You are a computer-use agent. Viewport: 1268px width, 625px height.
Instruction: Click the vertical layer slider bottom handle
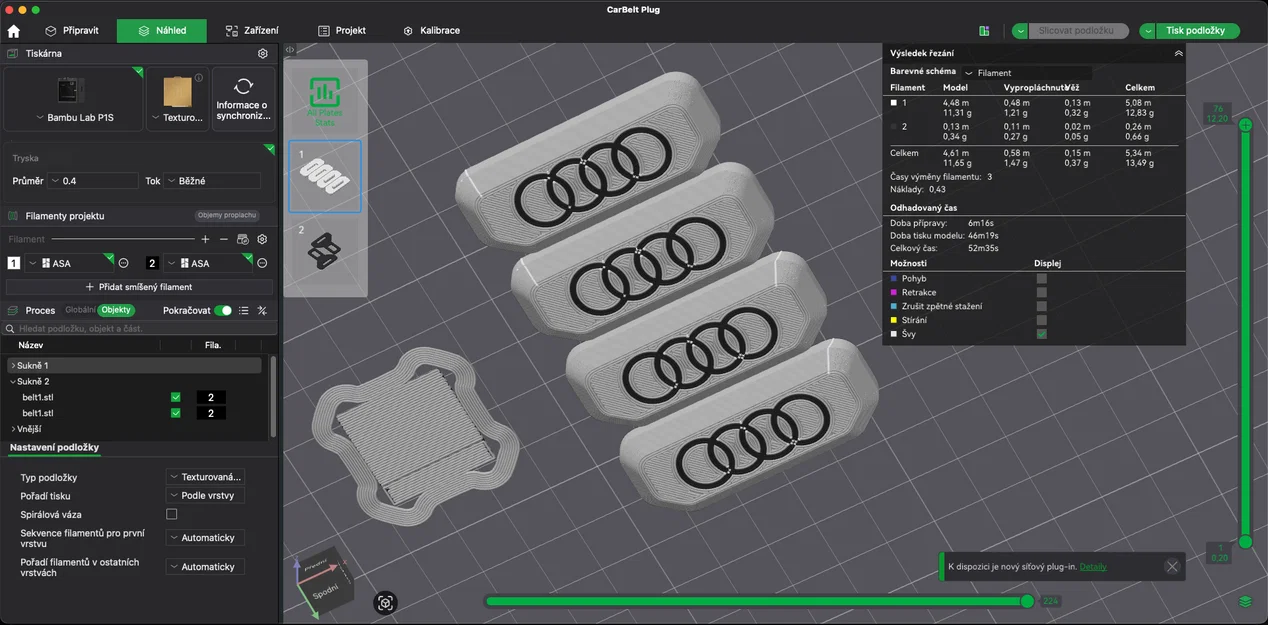pos(1245,542)
